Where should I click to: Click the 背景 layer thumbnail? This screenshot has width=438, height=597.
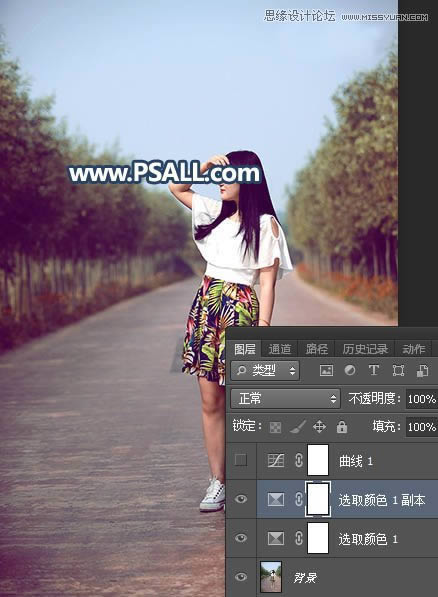tap(271, 577)
